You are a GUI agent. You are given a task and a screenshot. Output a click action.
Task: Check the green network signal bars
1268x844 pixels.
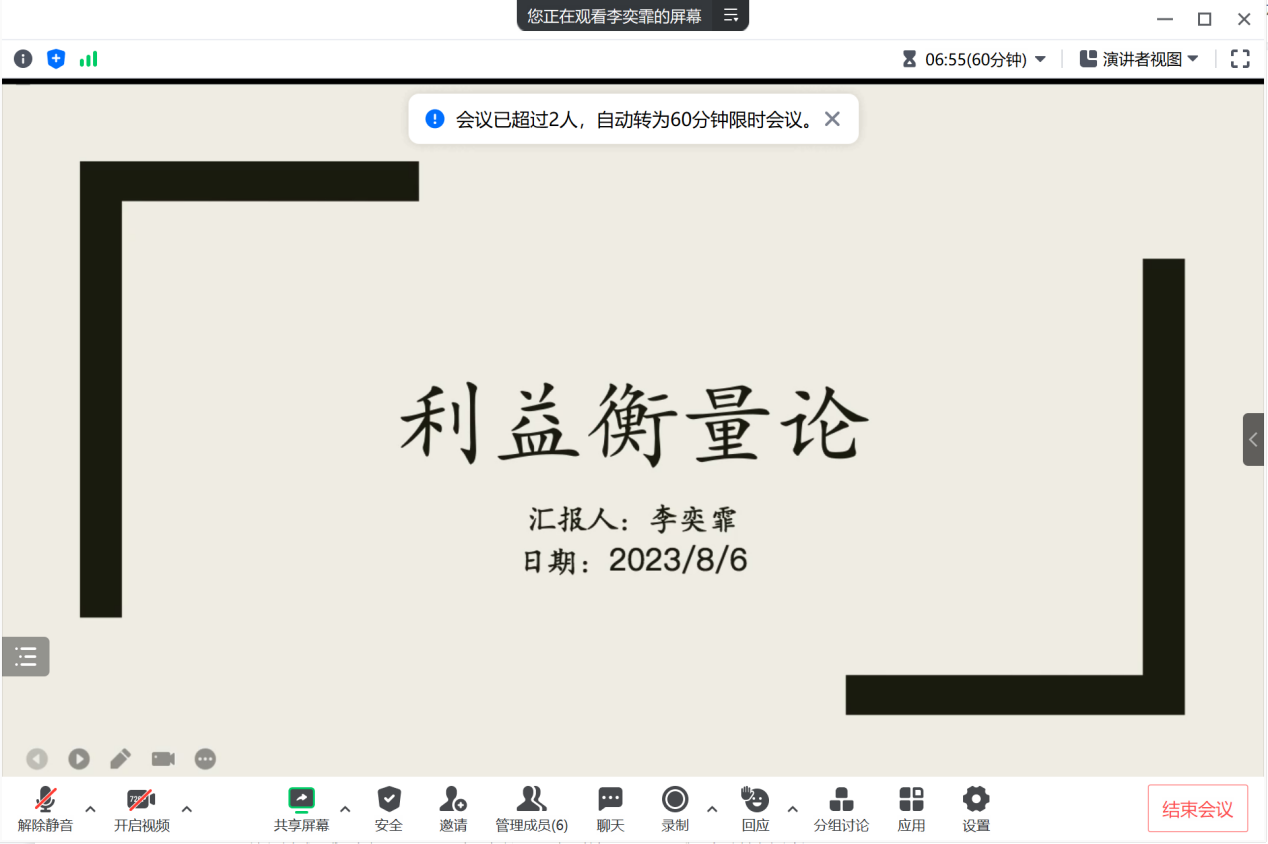coord(89,59)
